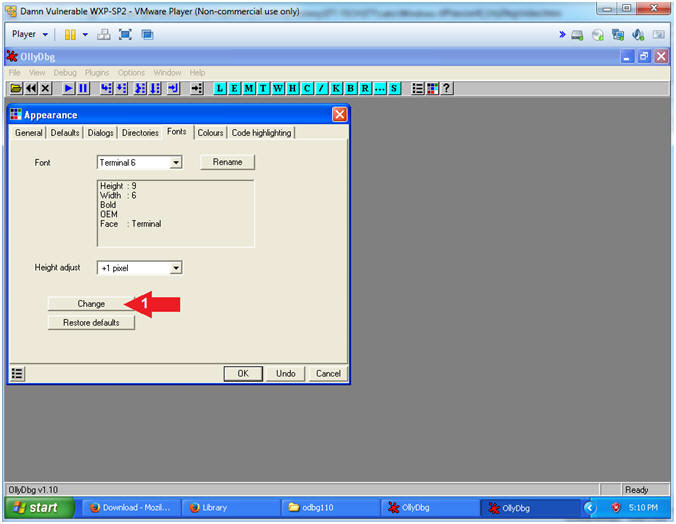Open Breakpoints window with B button
The image size is (676, 524).
[x=351, y=88]
